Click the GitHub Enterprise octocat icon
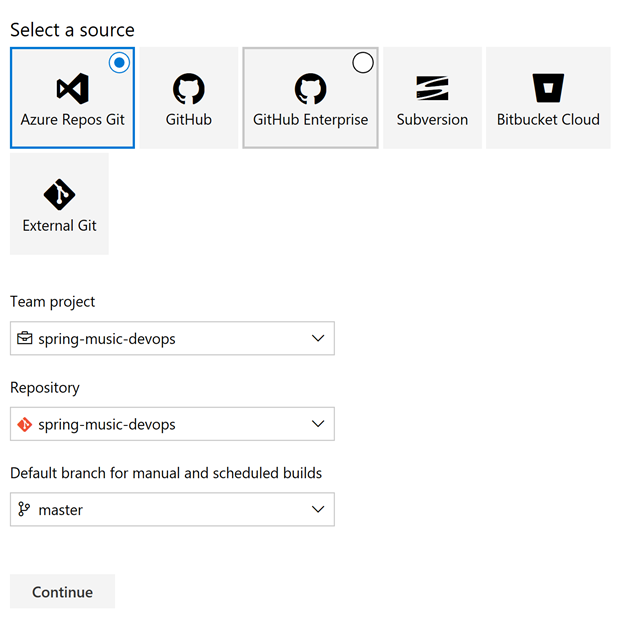This screenshot has height=627, width=621. 310,89
